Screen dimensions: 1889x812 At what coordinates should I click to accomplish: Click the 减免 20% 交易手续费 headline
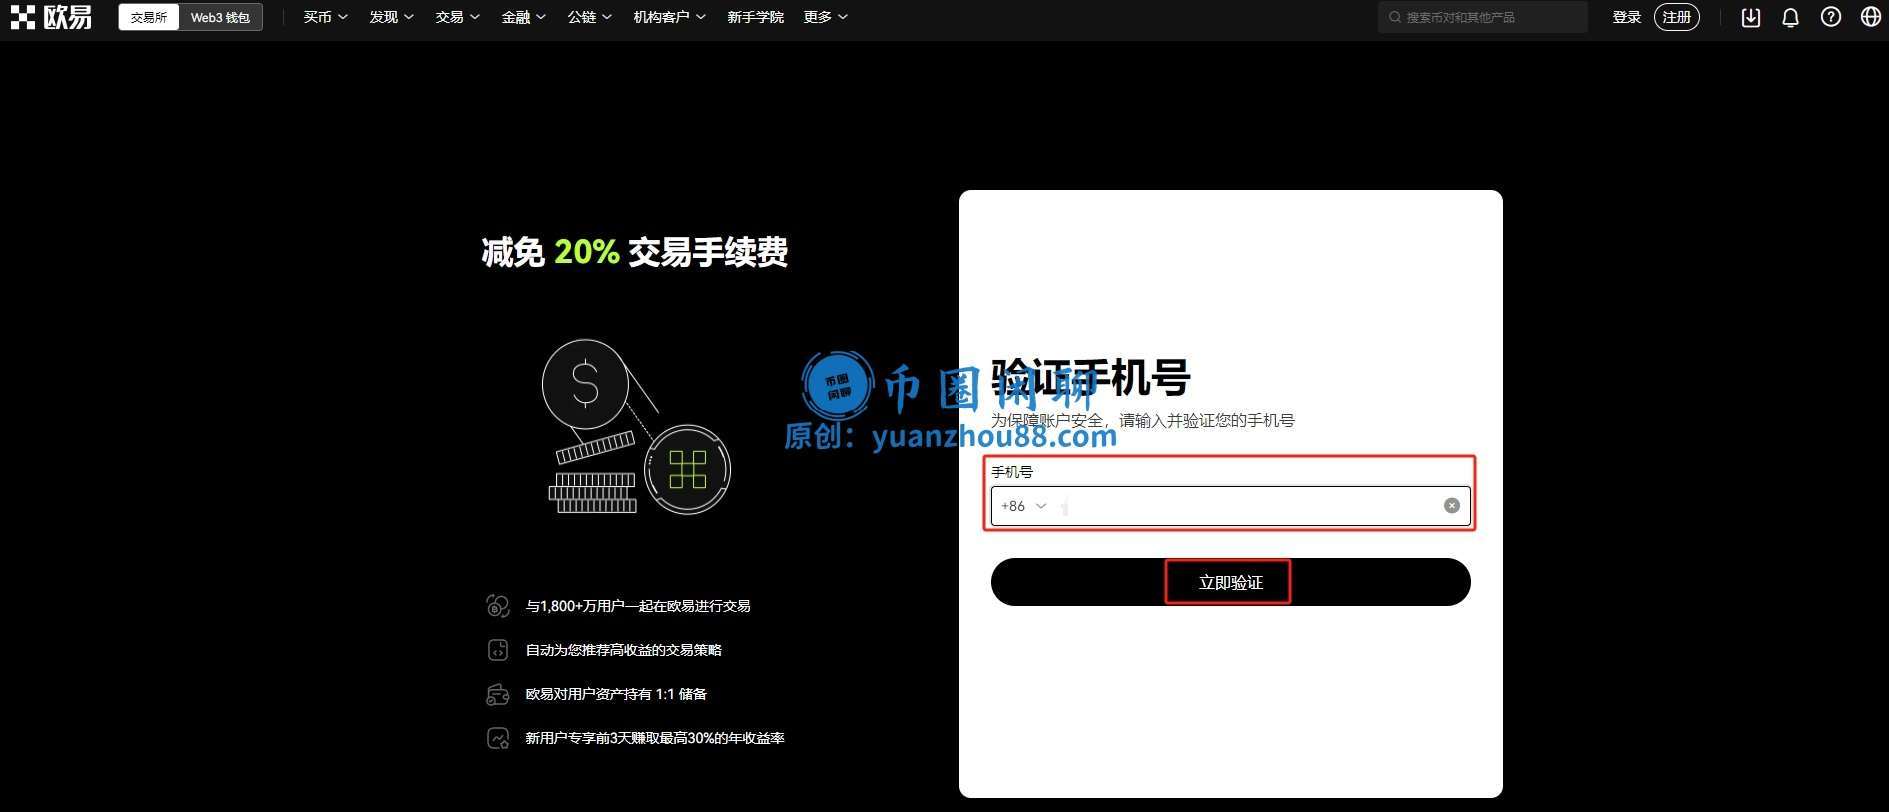tap(635, 252)
